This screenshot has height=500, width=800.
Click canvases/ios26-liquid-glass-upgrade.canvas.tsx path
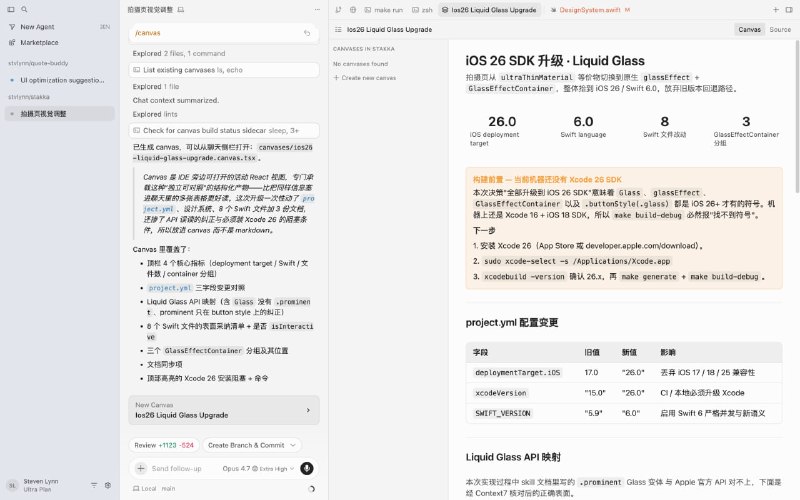coord(223,153)
